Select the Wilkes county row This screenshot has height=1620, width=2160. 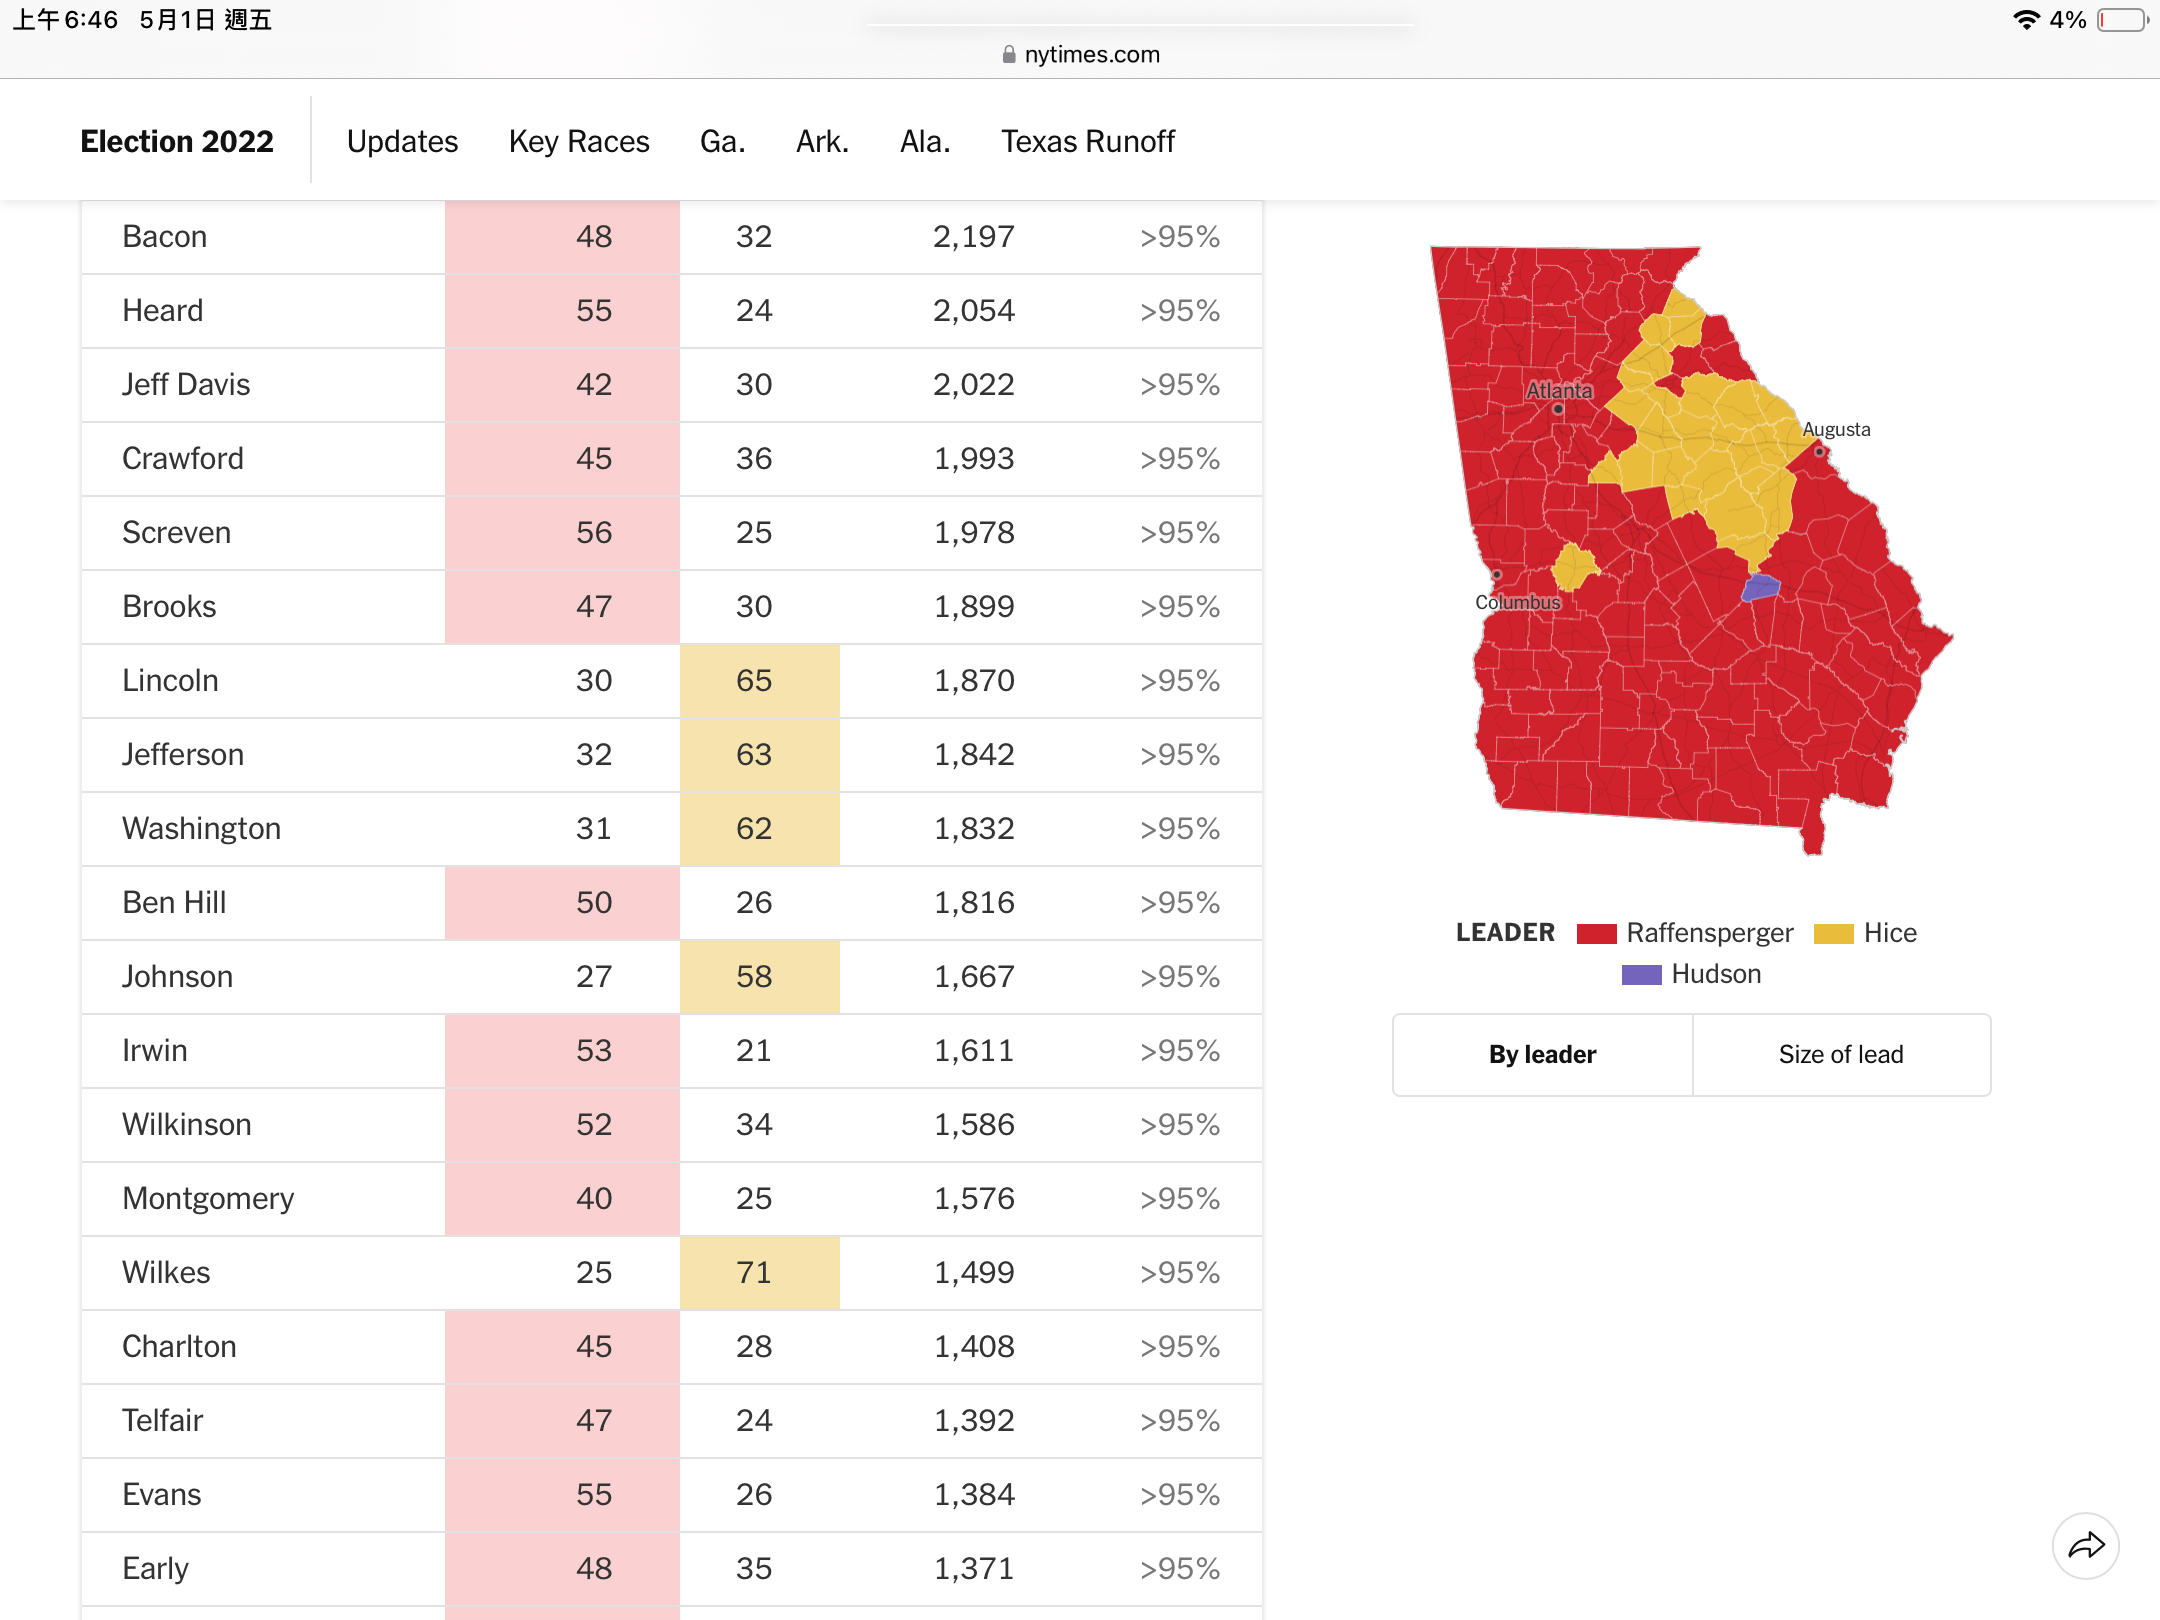[672, 1273]
